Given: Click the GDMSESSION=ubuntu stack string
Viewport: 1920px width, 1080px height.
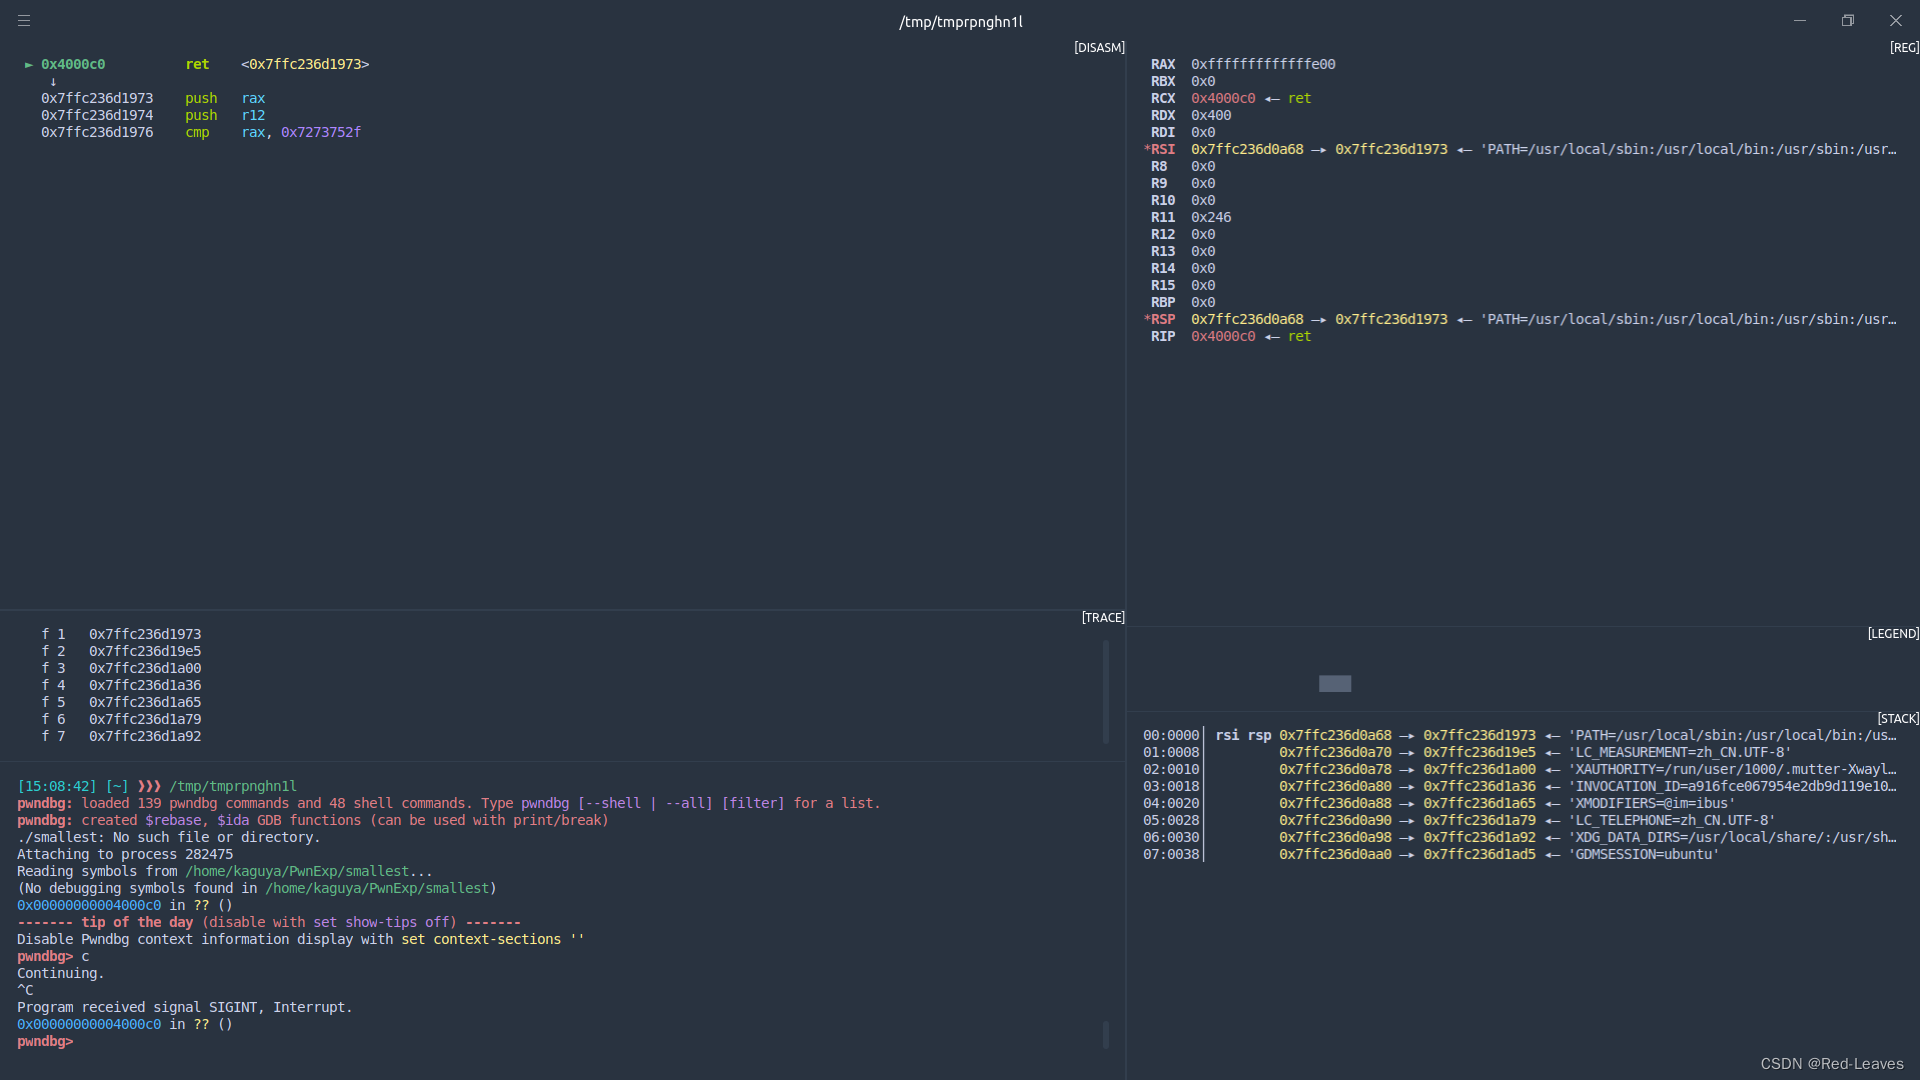Looking at the screenshot, I should pyautogui.click(x=1643, y=854).
